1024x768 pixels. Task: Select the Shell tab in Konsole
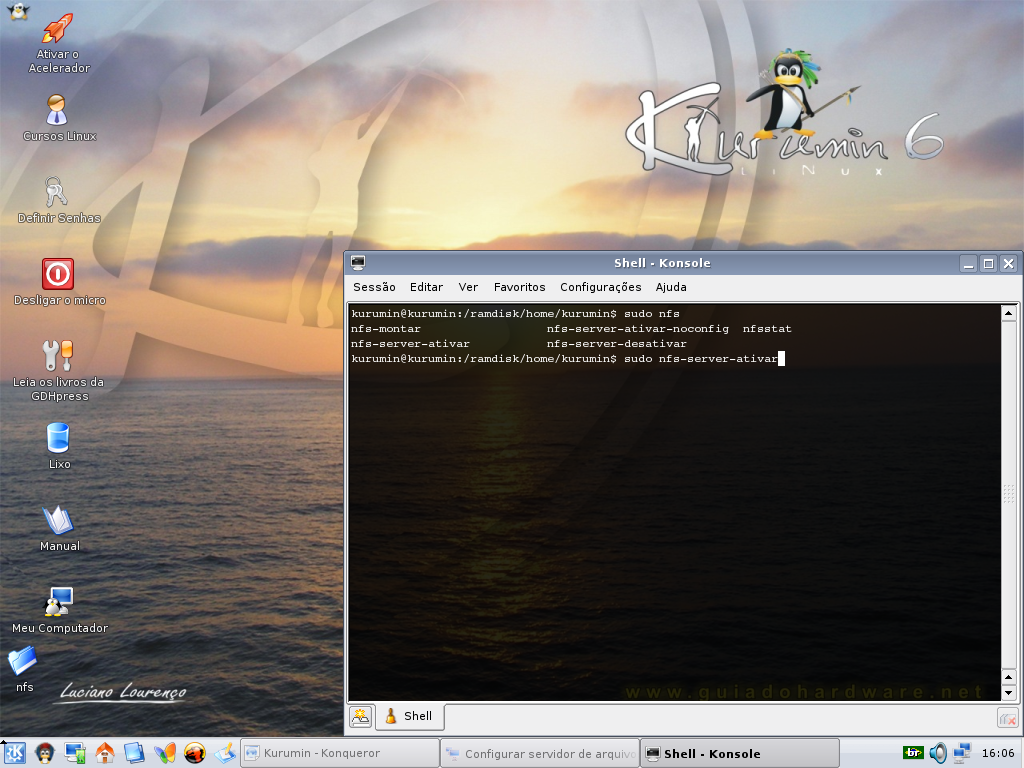click(x=409, y=716)
